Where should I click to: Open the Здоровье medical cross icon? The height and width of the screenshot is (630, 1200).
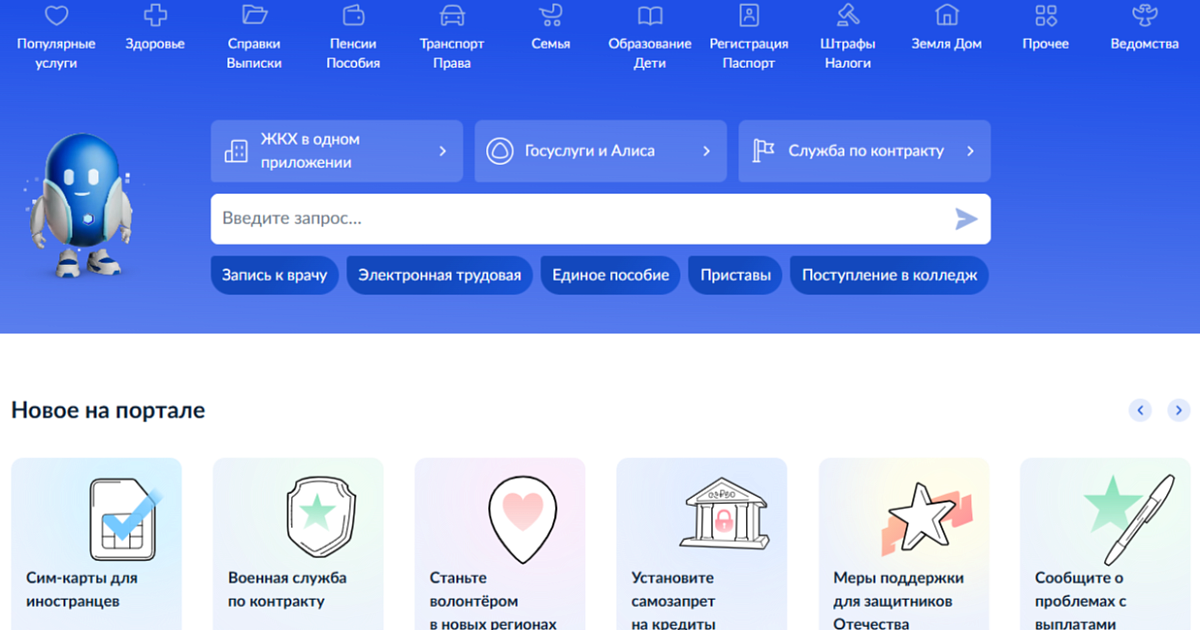[156, 15]
